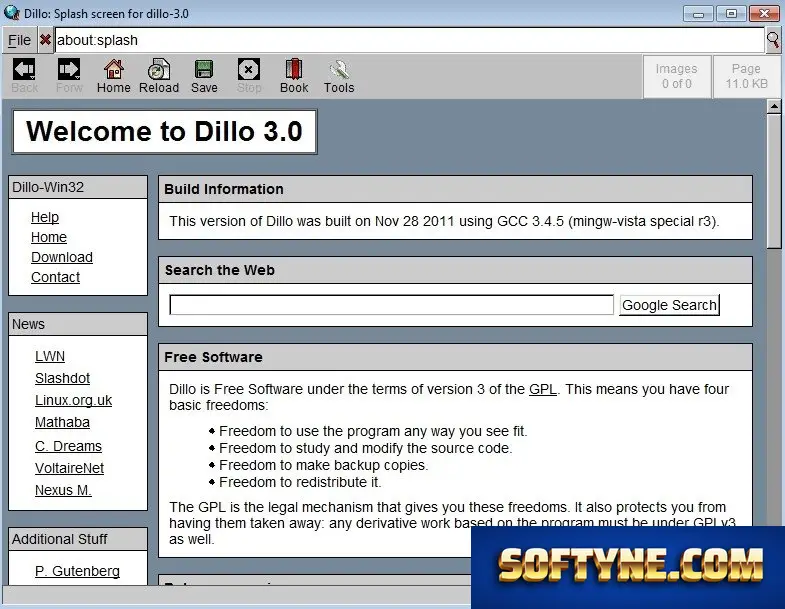
Task: Click the build date sentence with GCC 3.4.5
Action: [444, 221]
